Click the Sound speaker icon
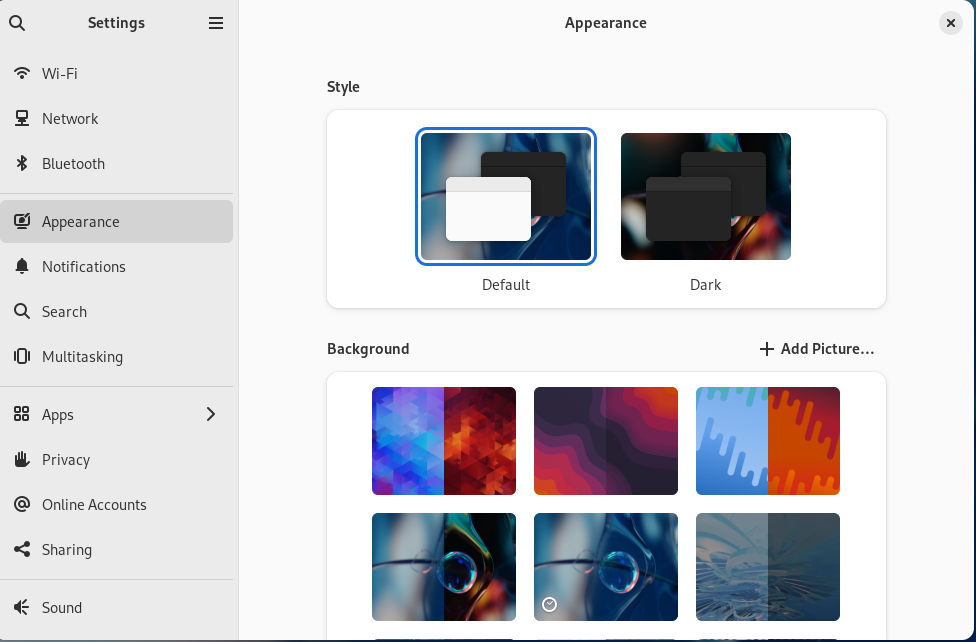The height and width of the screenshot is (642, 976). [22, 607]
